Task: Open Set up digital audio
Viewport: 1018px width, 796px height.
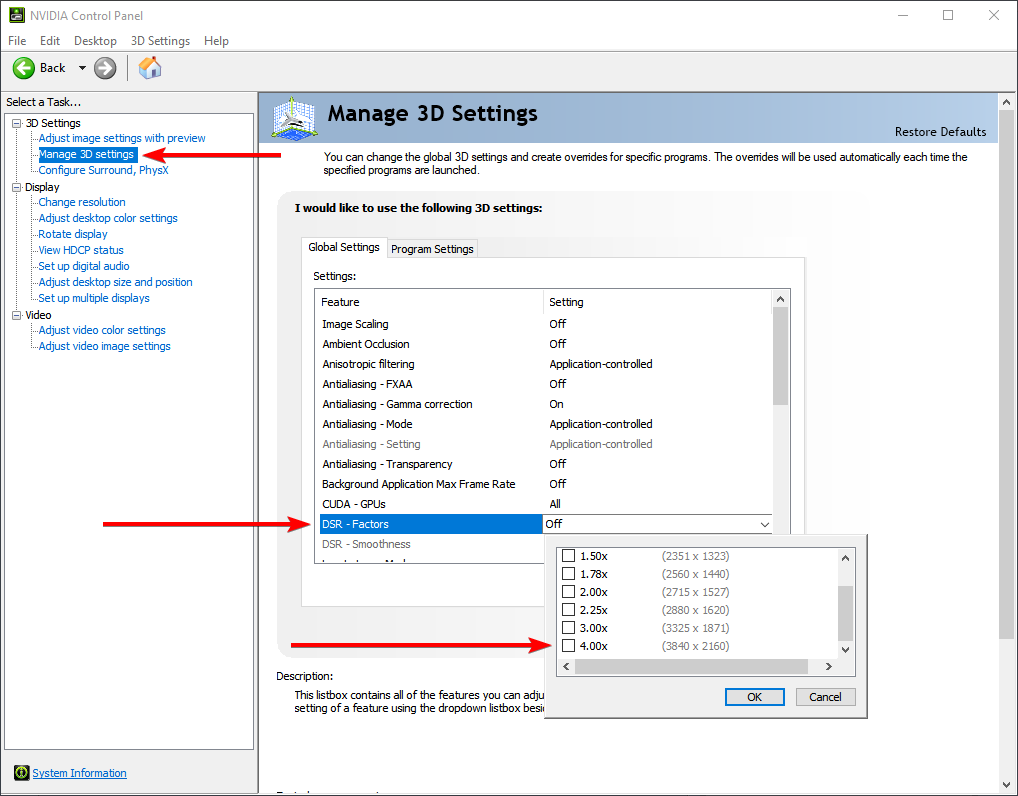Action: coord(84,266)
